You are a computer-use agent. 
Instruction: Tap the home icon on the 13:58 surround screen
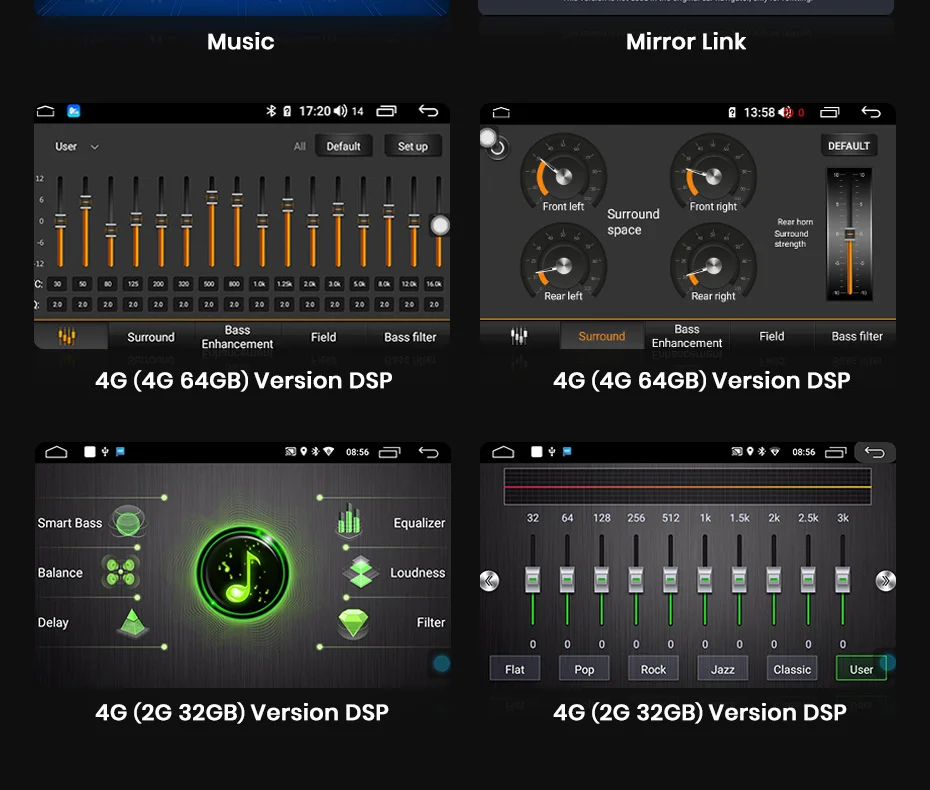click(x=501, y=113)
